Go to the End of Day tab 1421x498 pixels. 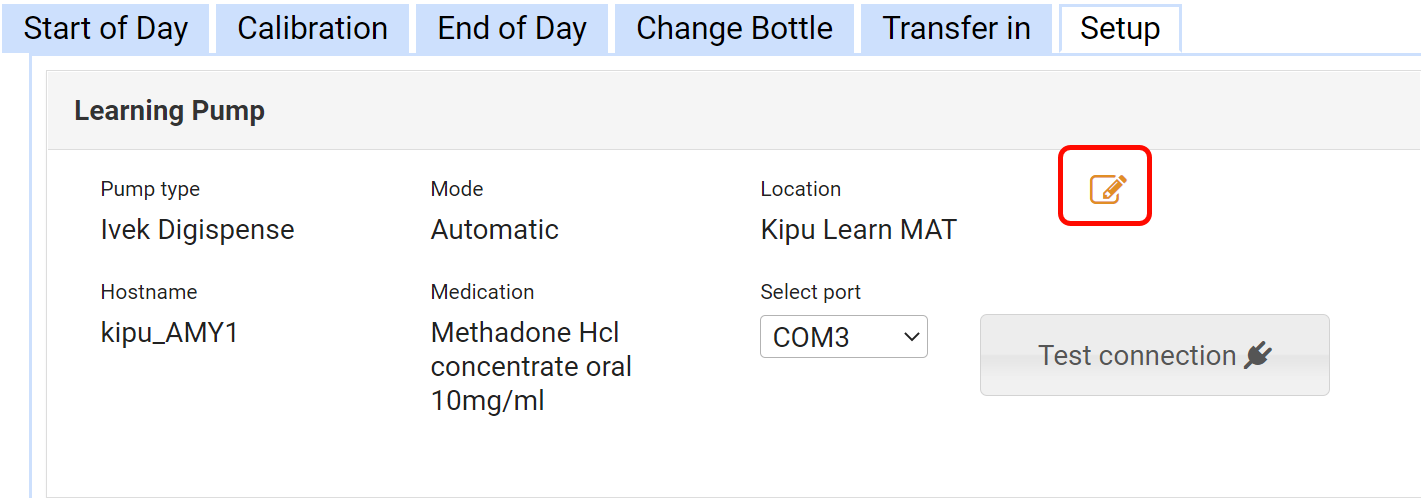click(x=511, y=29)
